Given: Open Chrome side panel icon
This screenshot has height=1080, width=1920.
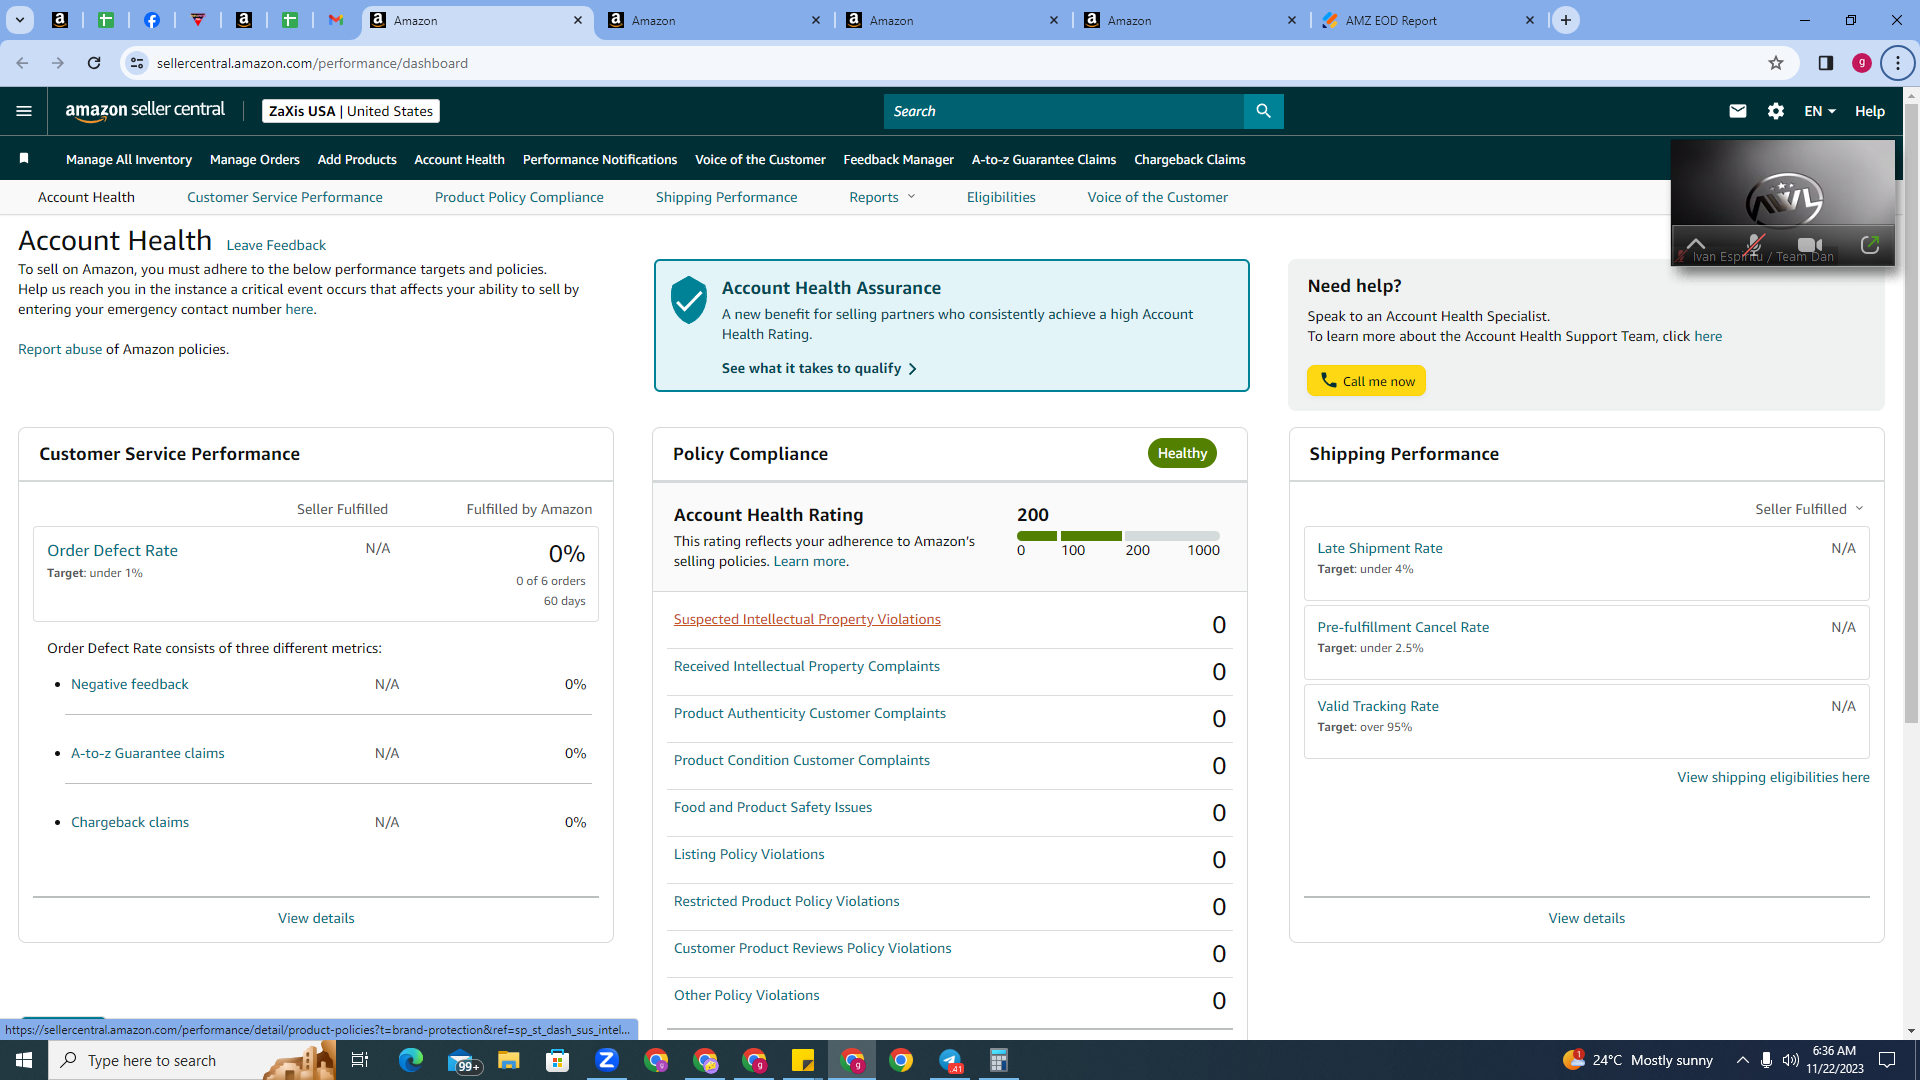Looking at the screenshot, I should click(1826, 63).
